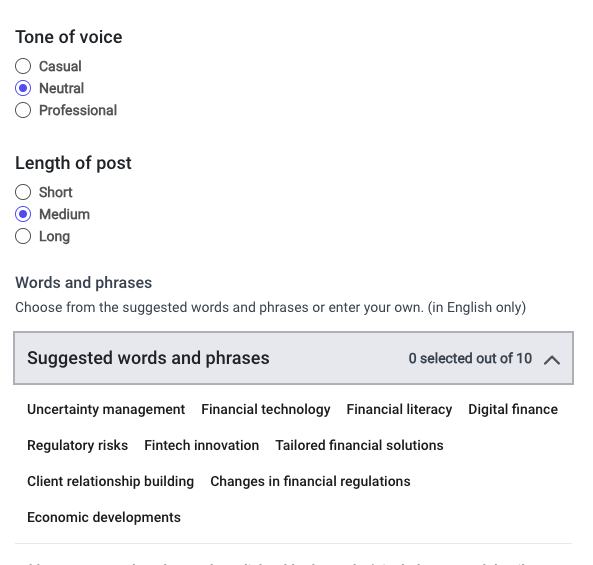Image resolution: width=593 pixels, height=565 pixels.
Task: Pick the Financial technology phrase
Action: pos(265,409)
